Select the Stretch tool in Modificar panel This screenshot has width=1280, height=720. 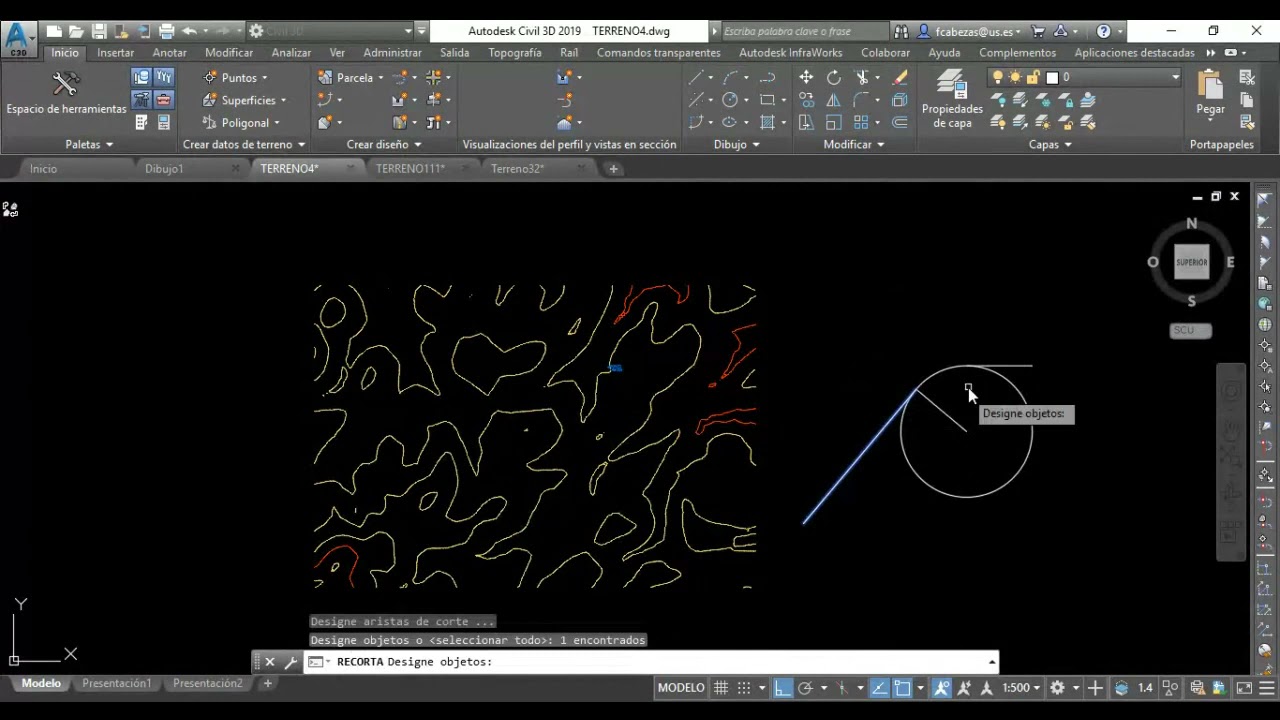(x=806, y=123)
